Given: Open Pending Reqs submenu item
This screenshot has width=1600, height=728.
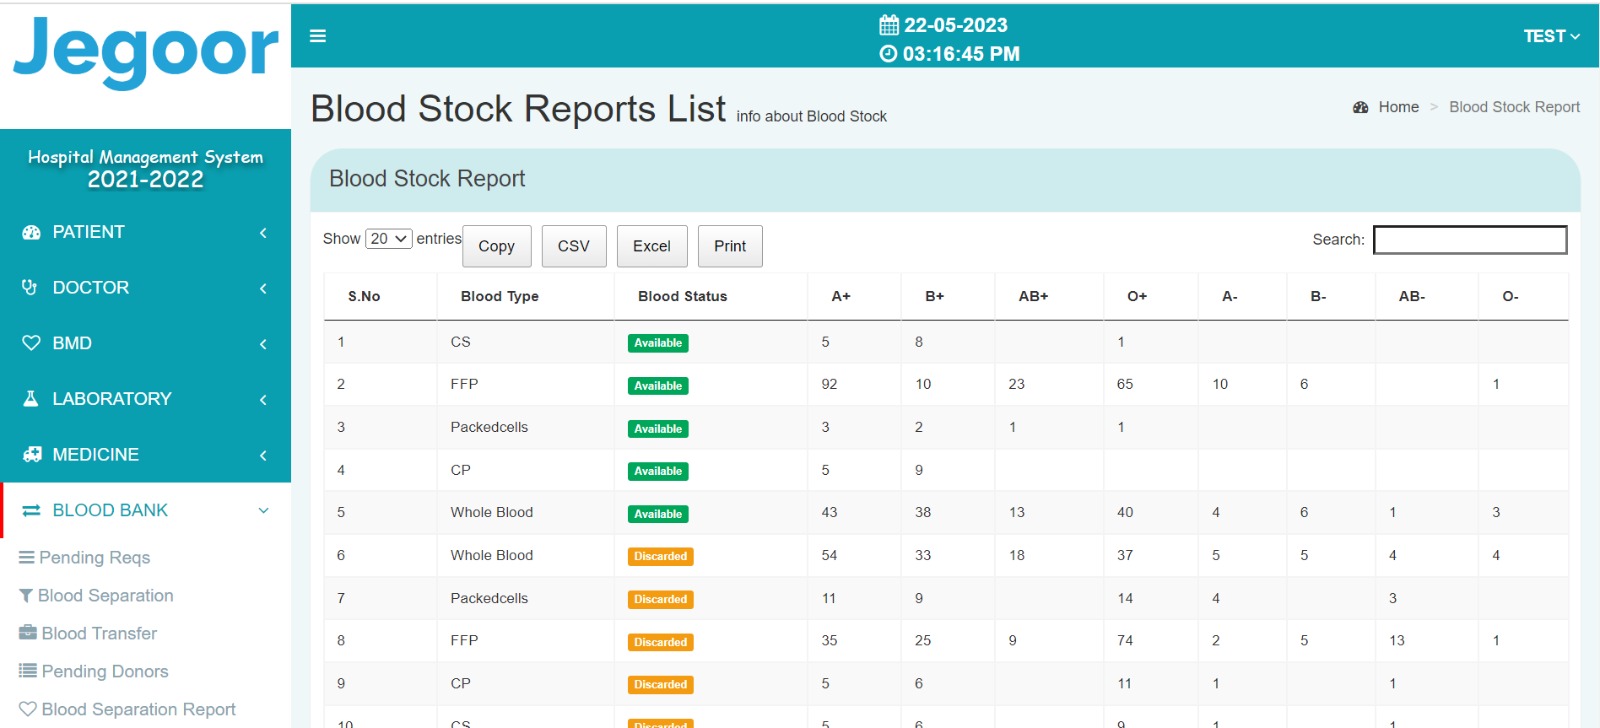Looking at the screenshot, I should click(x=94, y=558).
